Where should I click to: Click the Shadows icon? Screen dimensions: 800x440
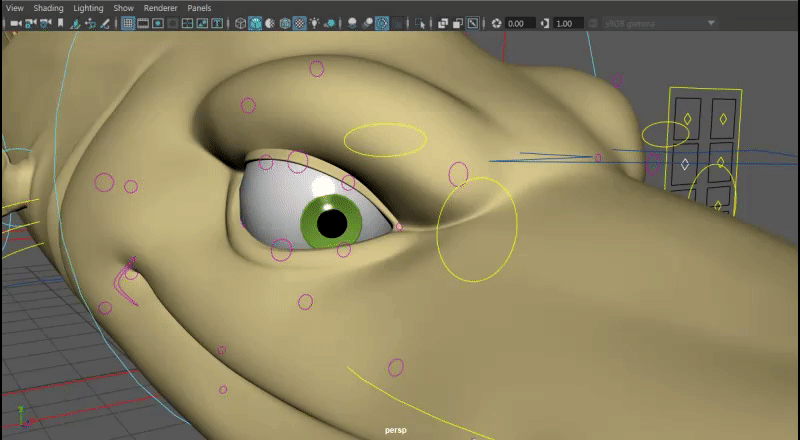coord(330,23)
